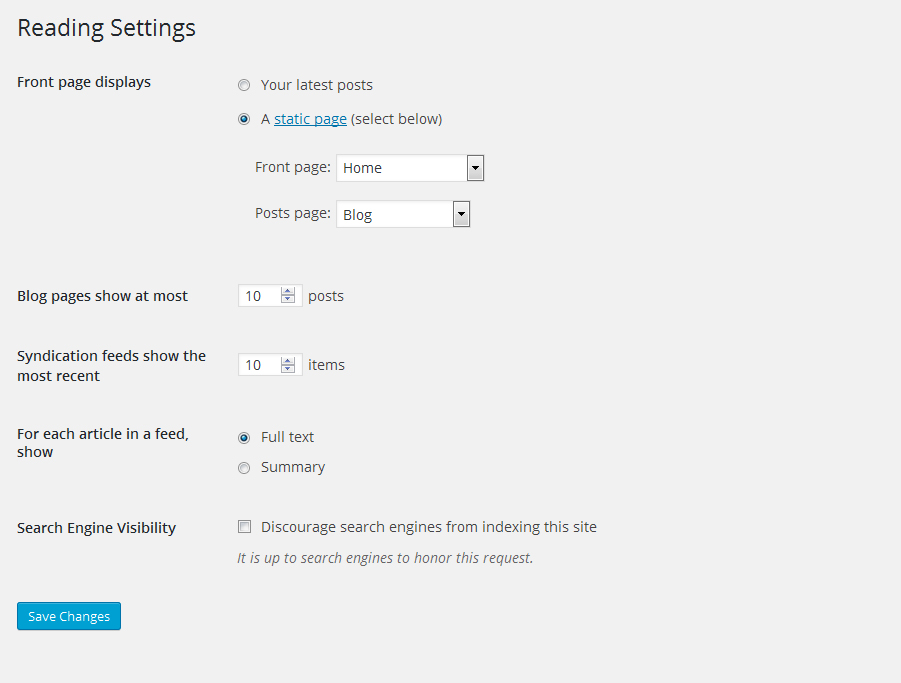901x683 pixels.
Task: Increase blog pages posts with up arrow
Action: [289, 291]
